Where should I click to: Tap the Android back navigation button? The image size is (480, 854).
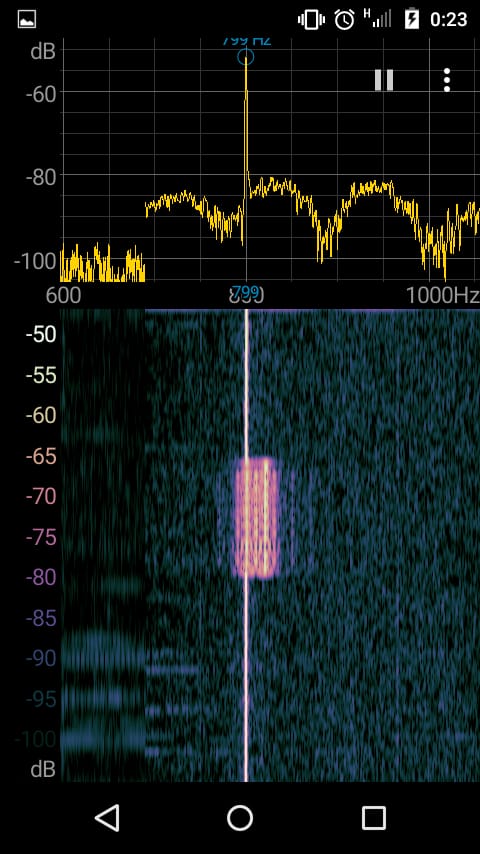pyautogui.click(x=107, y=818)
